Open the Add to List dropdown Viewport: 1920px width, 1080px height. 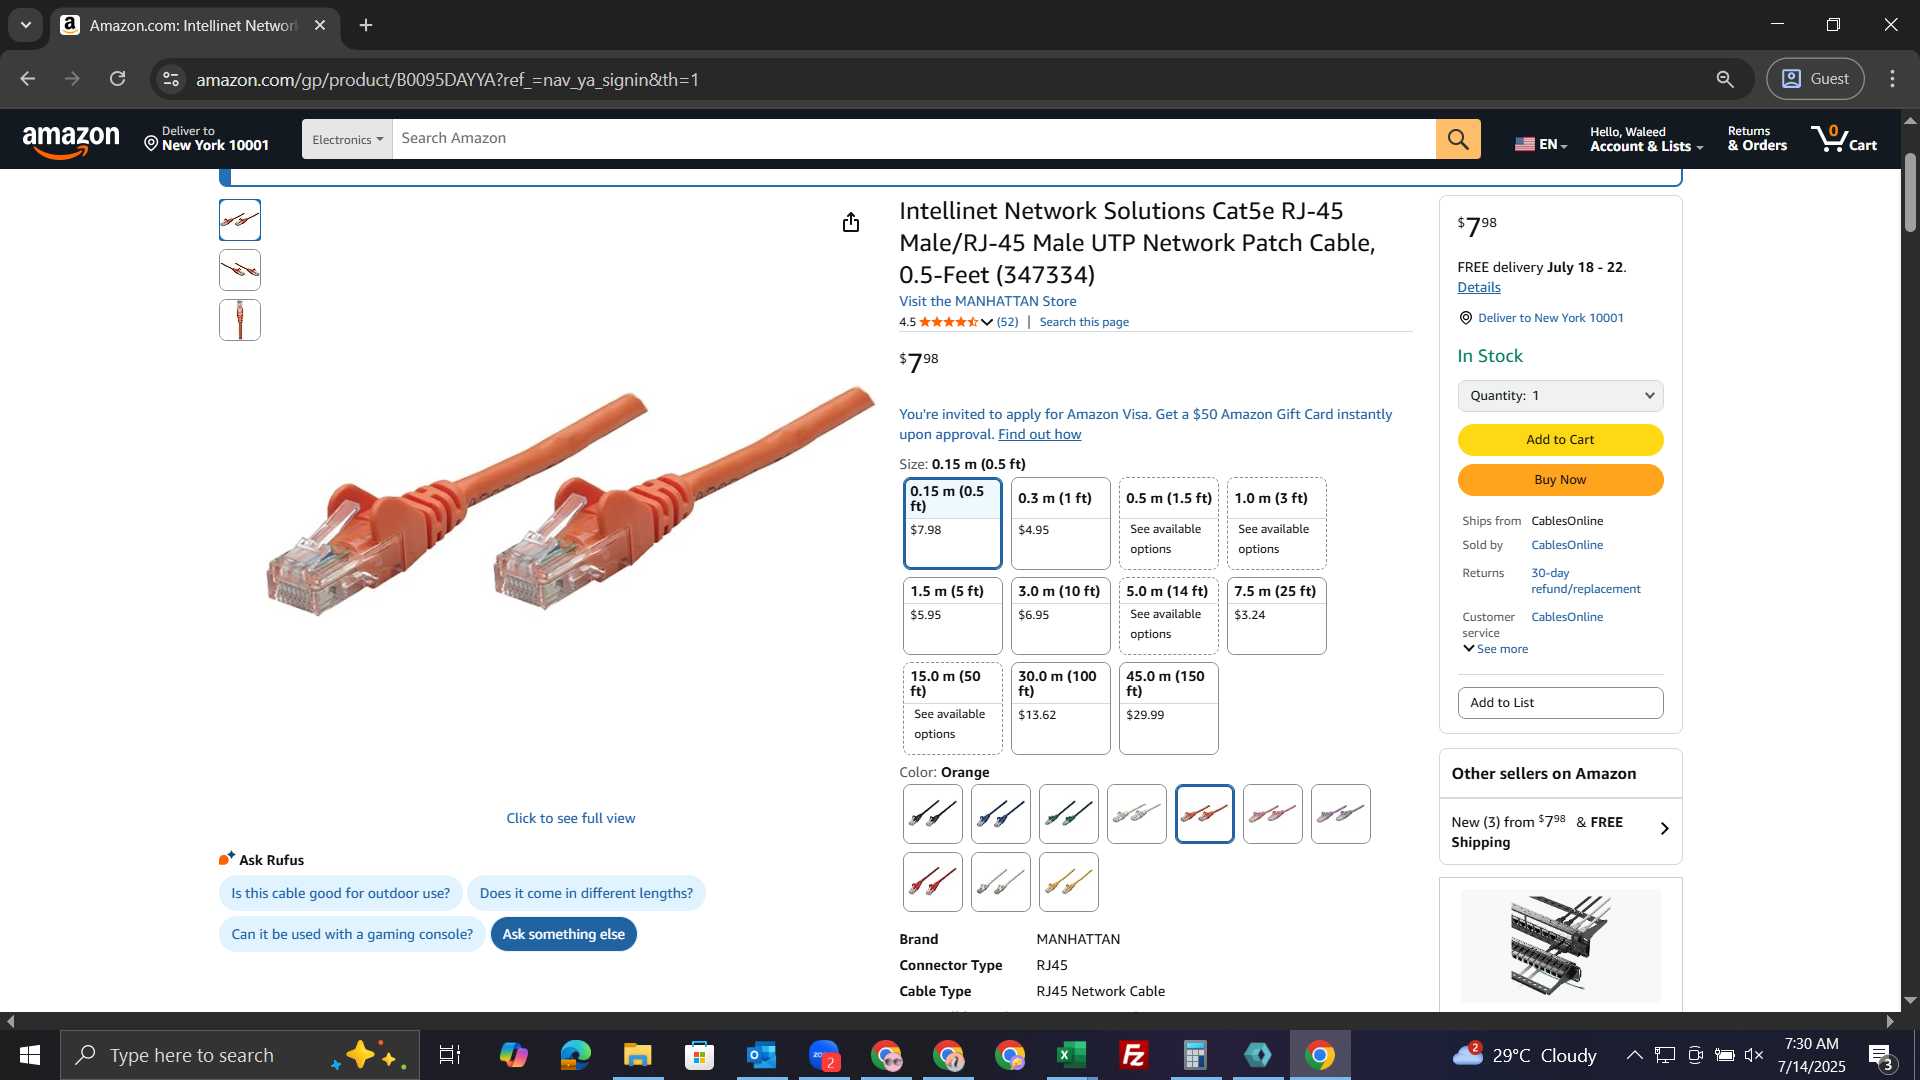coord(1560,703)
